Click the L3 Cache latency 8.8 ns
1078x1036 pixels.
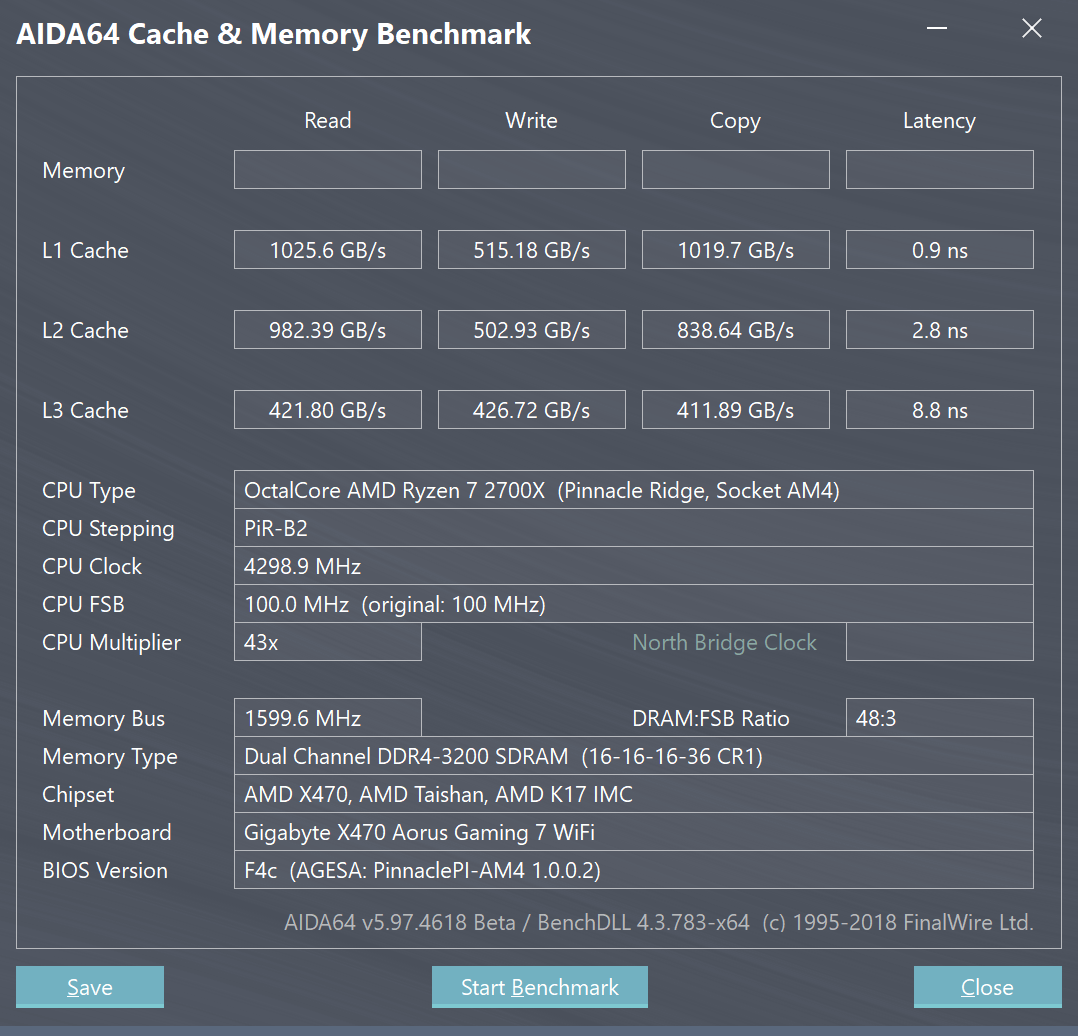940,410
